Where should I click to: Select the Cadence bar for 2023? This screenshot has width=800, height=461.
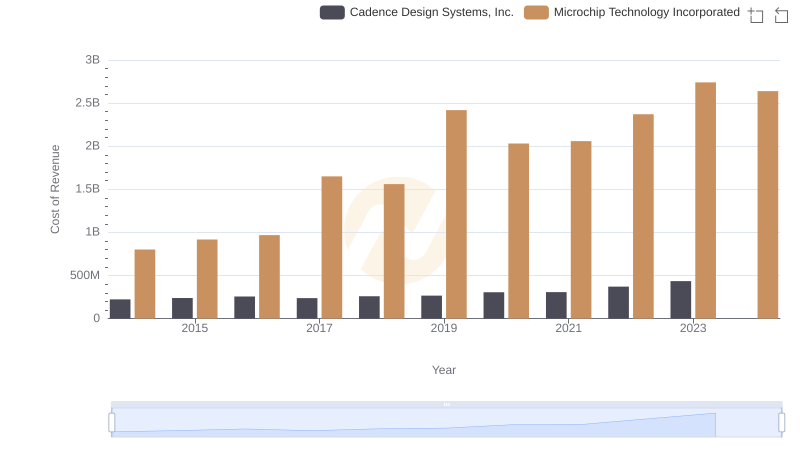(680, 300)
